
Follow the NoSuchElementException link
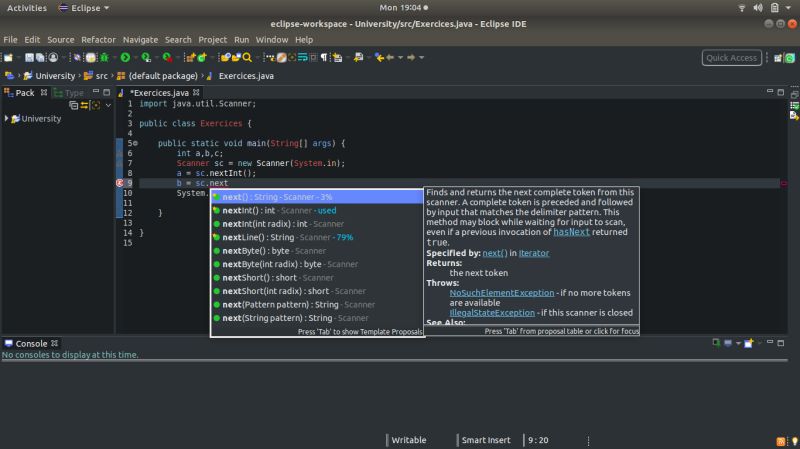502,292
